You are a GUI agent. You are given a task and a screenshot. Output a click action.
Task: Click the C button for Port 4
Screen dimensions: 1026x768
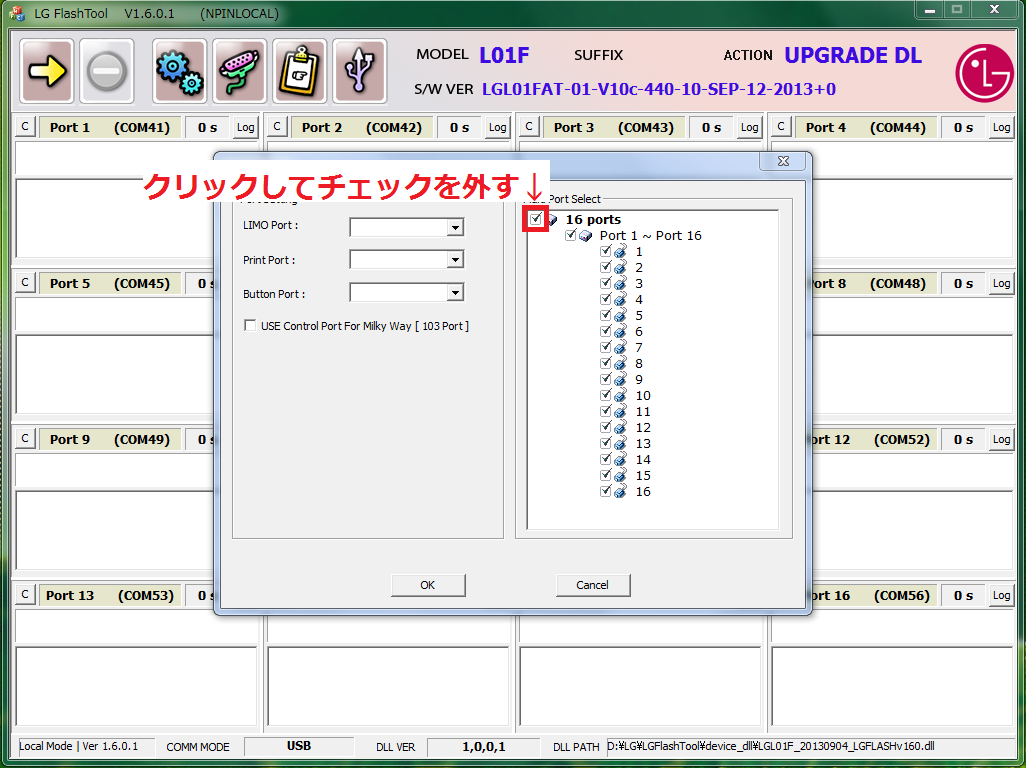(x=781, y=127)
